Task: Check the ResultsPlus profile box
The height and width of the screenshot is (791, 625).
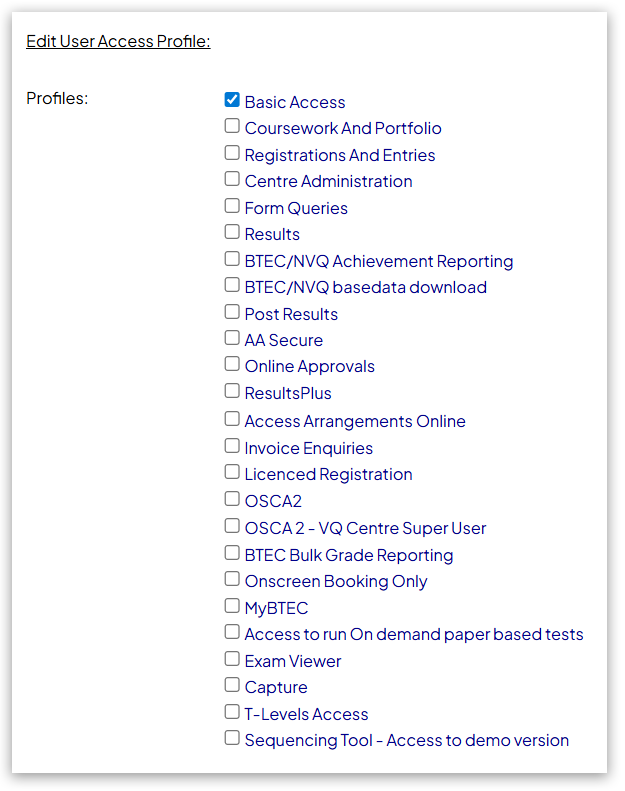Action: coord(232,391)
